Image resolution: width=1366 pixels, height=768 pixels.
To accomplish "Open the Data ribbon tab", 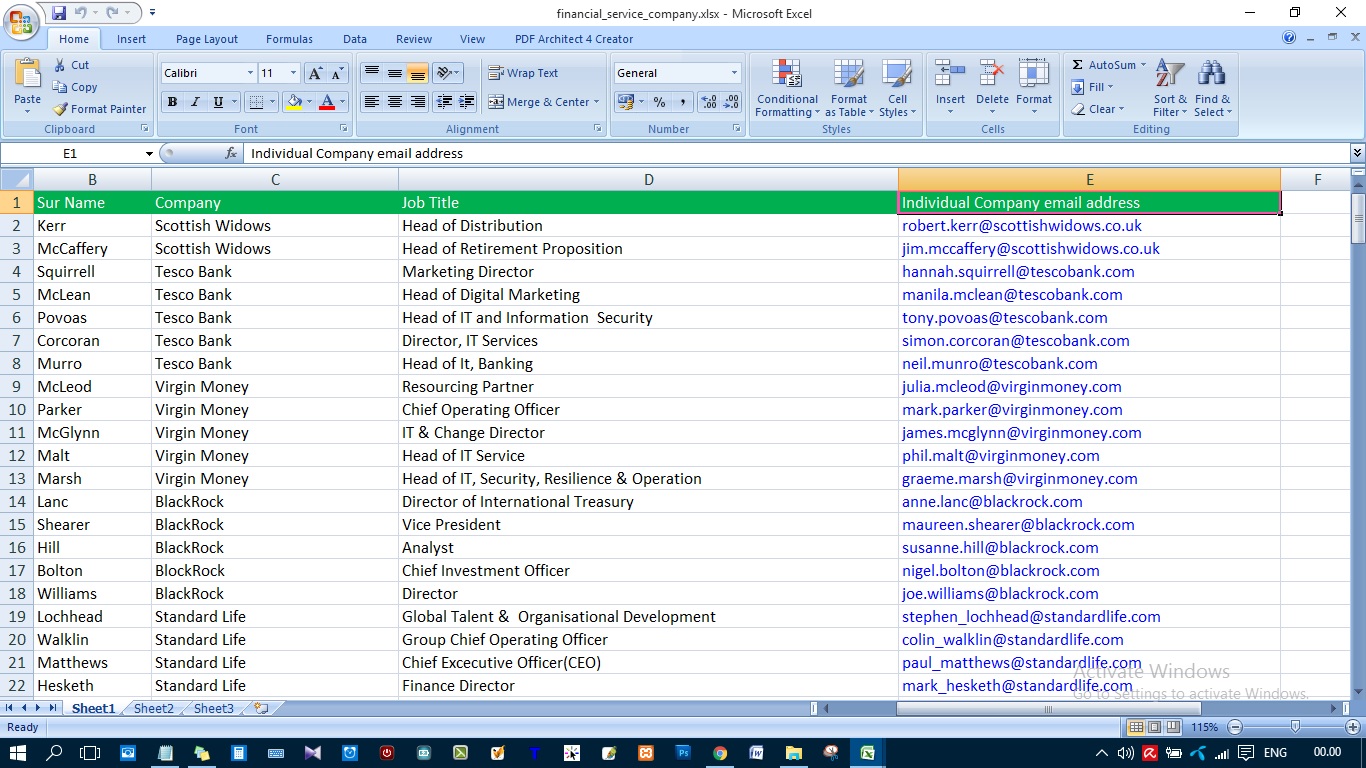I will point(355,39).
